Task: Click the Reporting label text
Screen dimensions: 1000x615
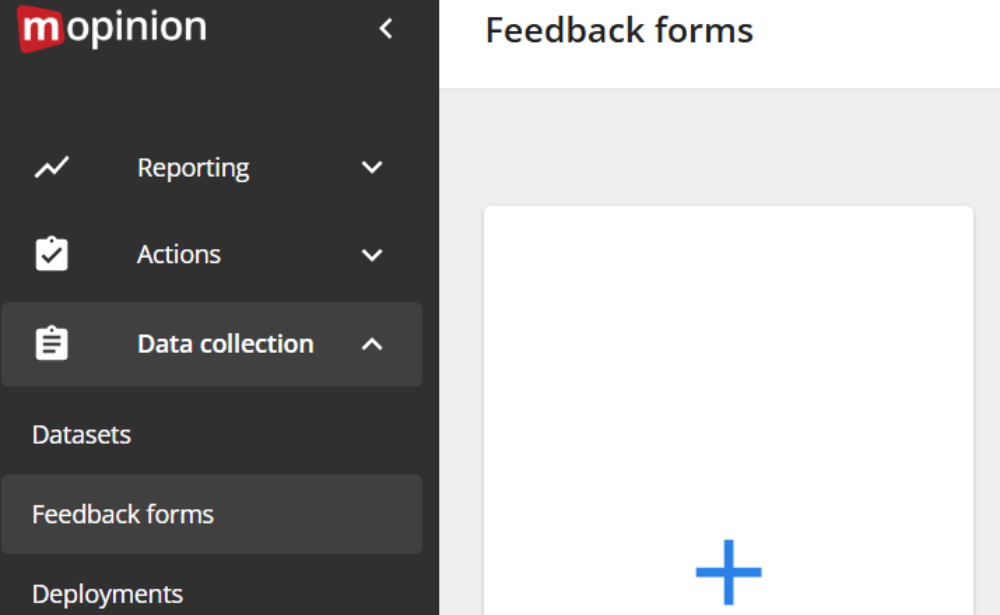Action: point(193,167)
